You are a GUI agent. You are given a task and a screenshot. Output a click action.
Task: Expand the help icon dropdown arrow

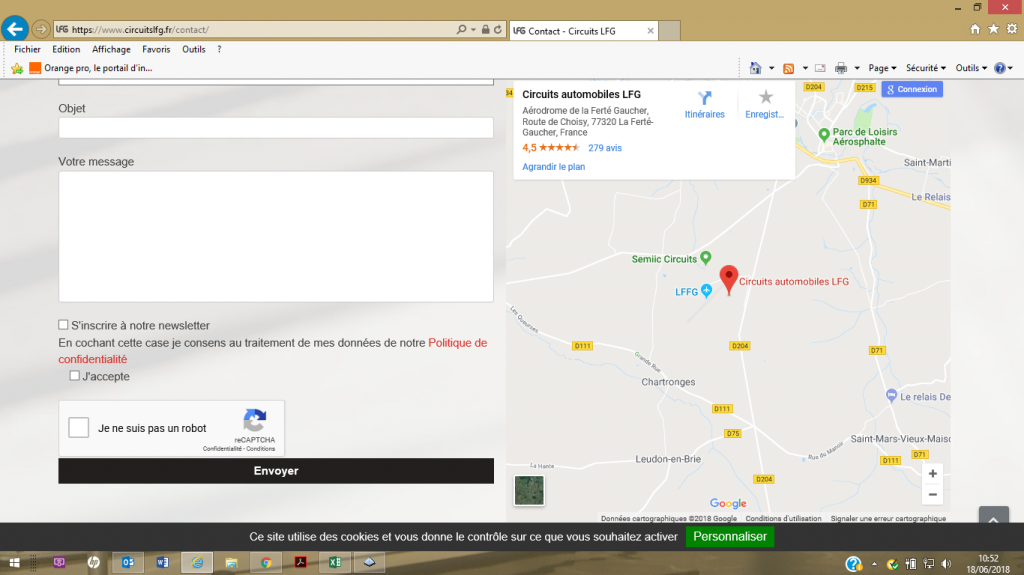coord(1010,68)
